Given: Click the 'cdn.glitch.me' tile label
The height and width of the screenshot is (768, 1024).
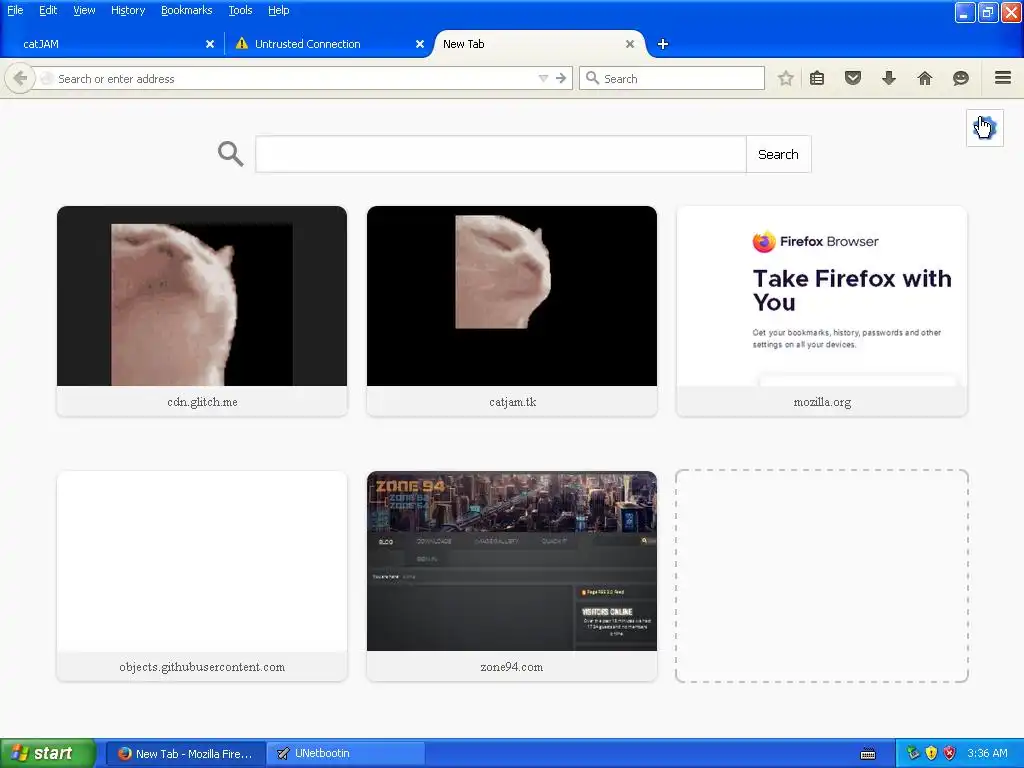Looking at the screenshot, I should [202, 402].
